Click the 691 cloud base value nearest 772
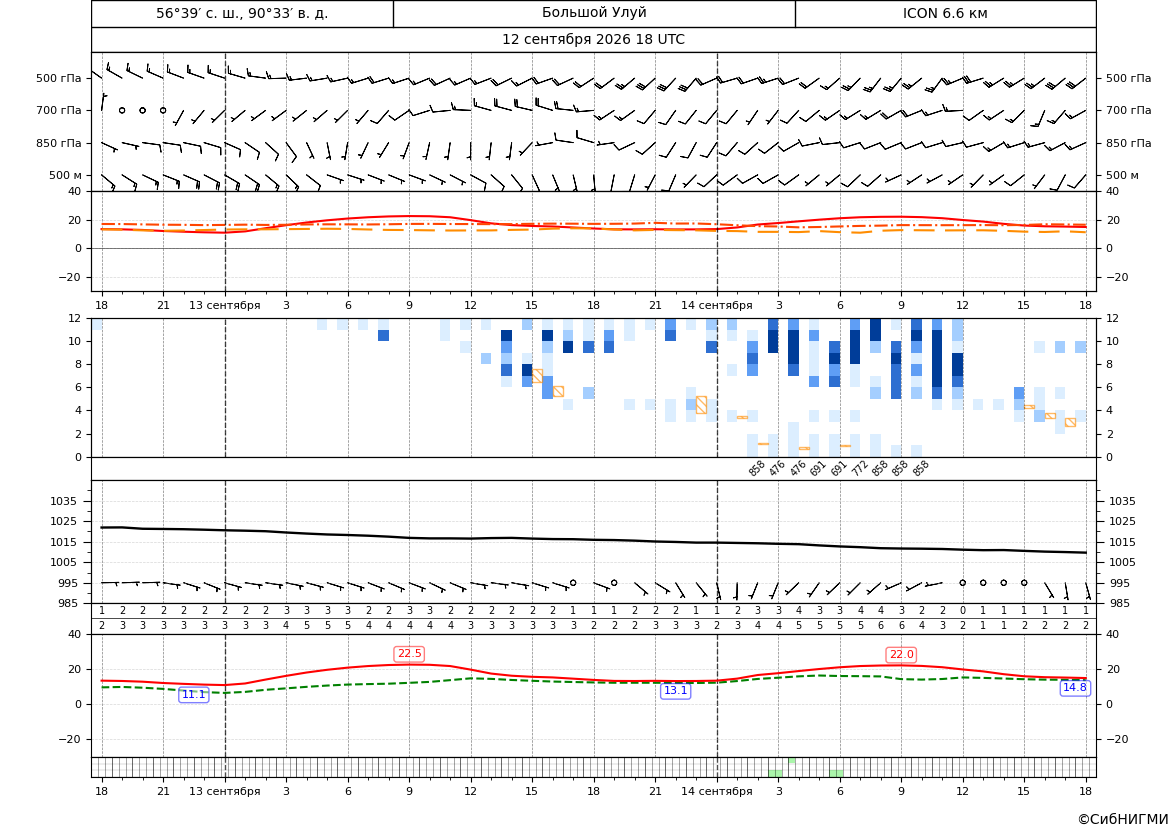The height and width of the screenshot is (827, 1169). (839, 468)
